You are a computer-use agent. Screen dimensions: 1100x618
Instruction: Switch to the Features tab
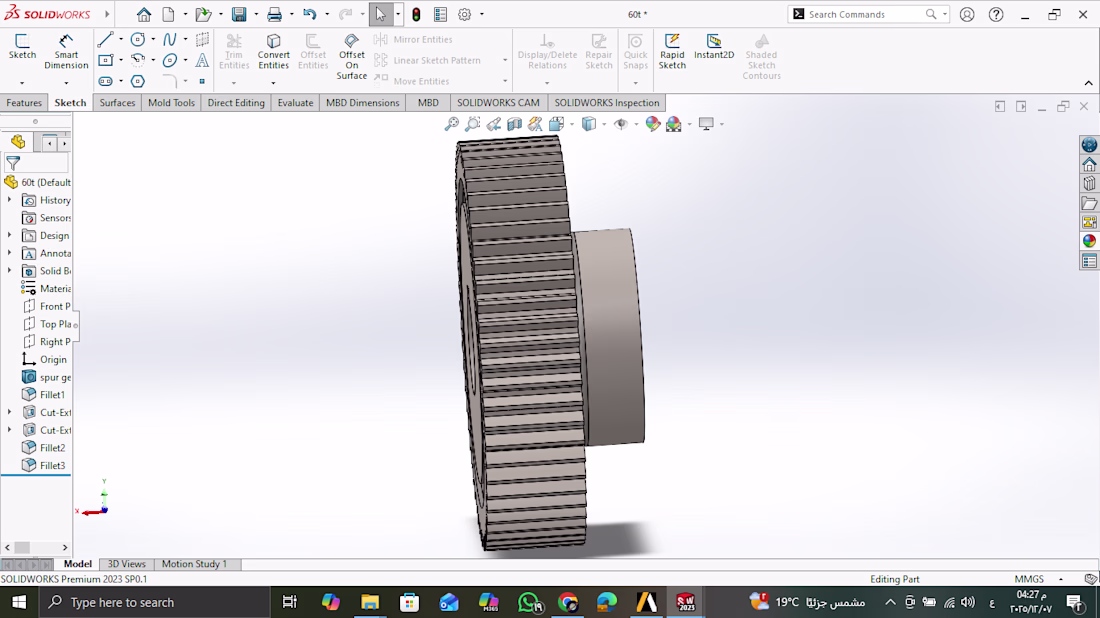24,103
